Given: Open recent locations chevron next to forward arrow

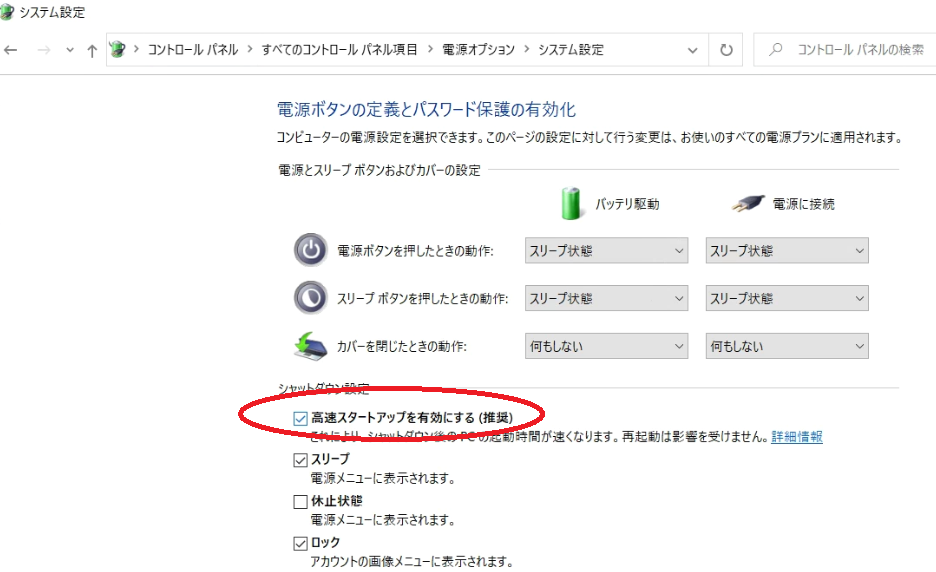Looking at the screenshot, I should point(70,50).
